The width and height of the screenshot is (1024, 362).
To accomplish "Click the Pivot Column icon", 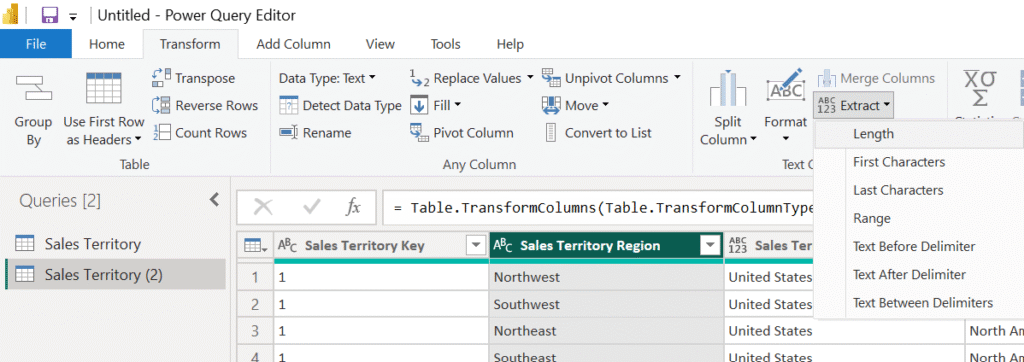I will (419, 133).
